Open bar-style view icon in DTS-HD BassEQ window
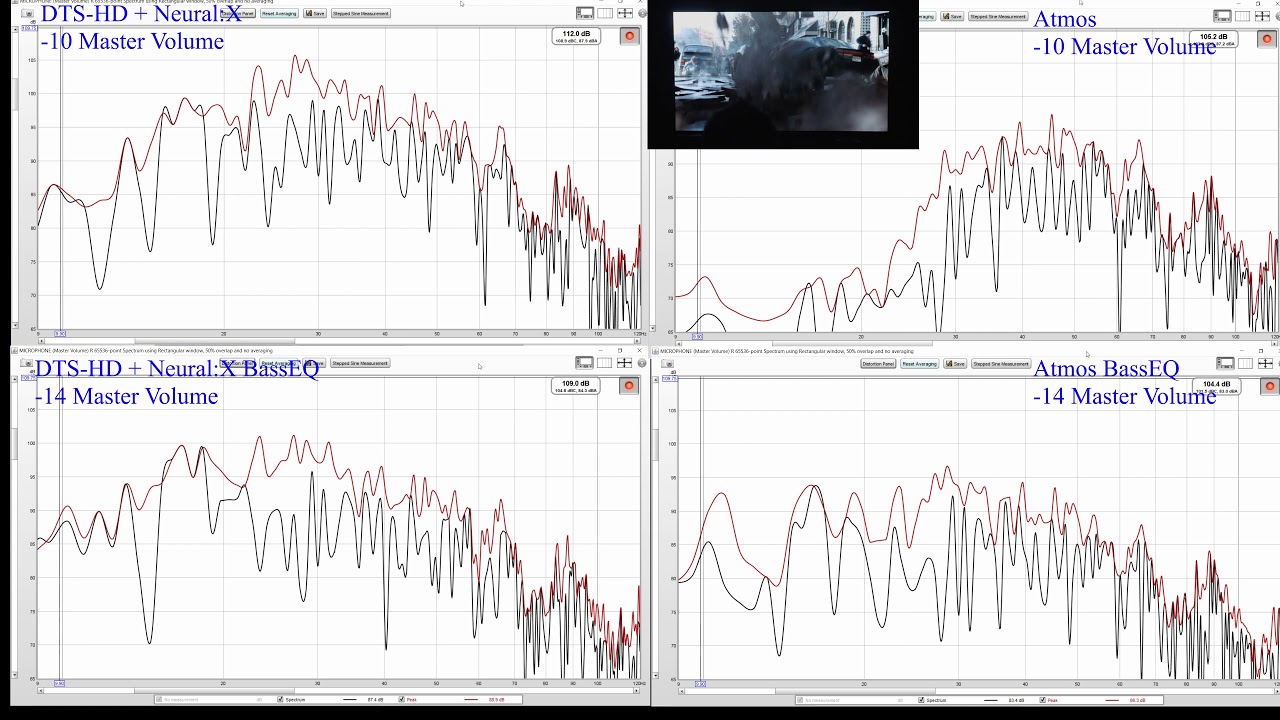 tap(605, 363)
